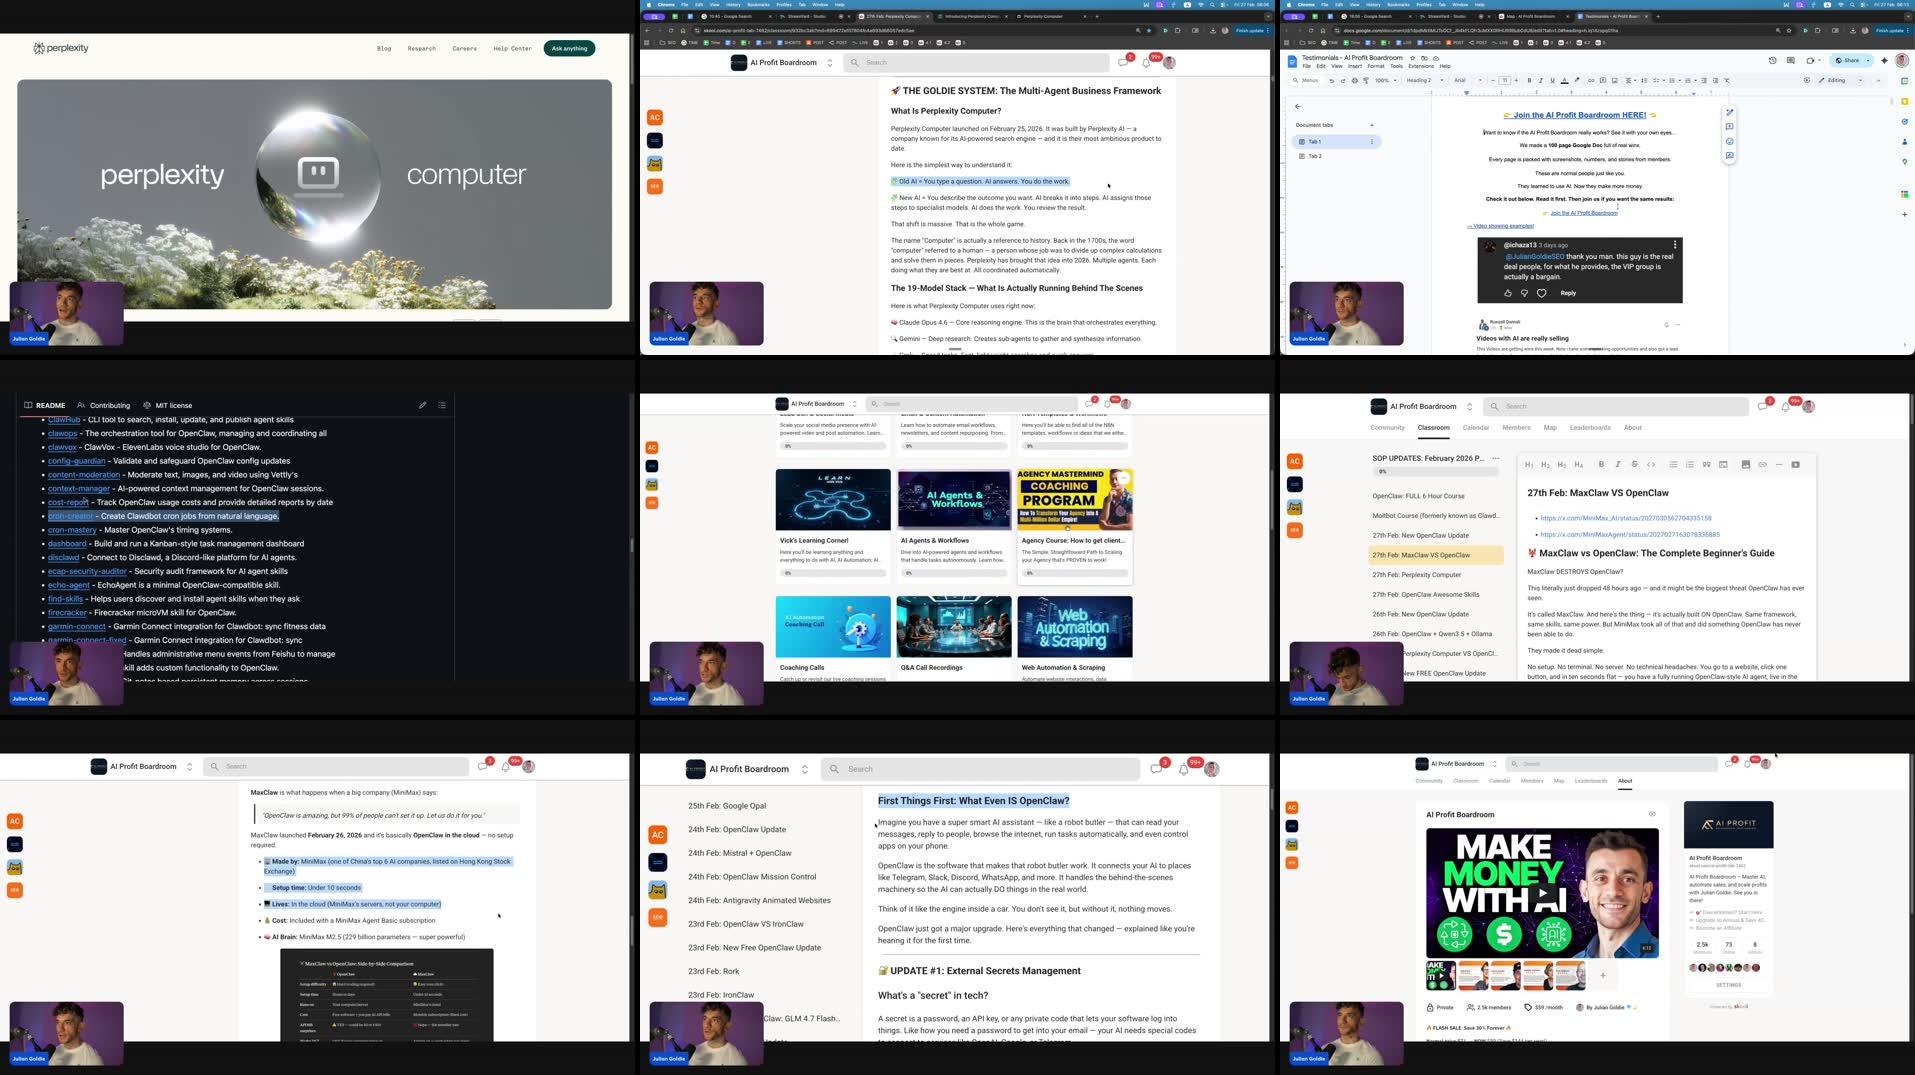Click the Email & Content Automation progress bar
The height and width of the screenshot is (1075, 1915).
tap(954, 446)
